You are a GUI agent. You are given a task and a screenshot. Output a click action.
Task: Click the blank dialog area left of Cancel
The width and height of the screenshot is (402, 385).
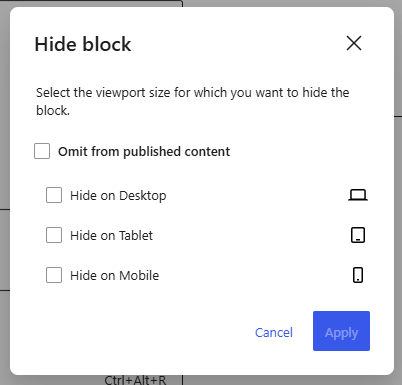[x=133, y=332]
